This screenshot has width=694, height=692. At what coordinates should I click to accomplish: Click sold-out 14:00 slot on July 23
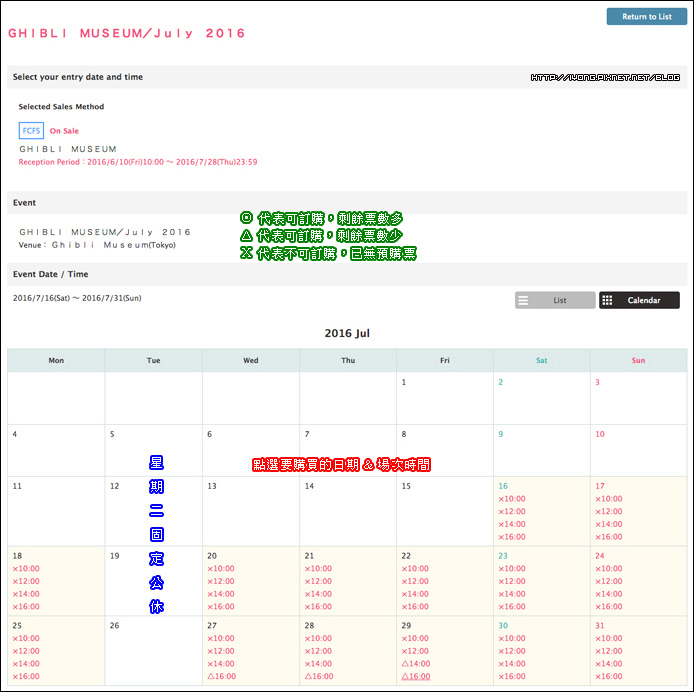(512, 594)
